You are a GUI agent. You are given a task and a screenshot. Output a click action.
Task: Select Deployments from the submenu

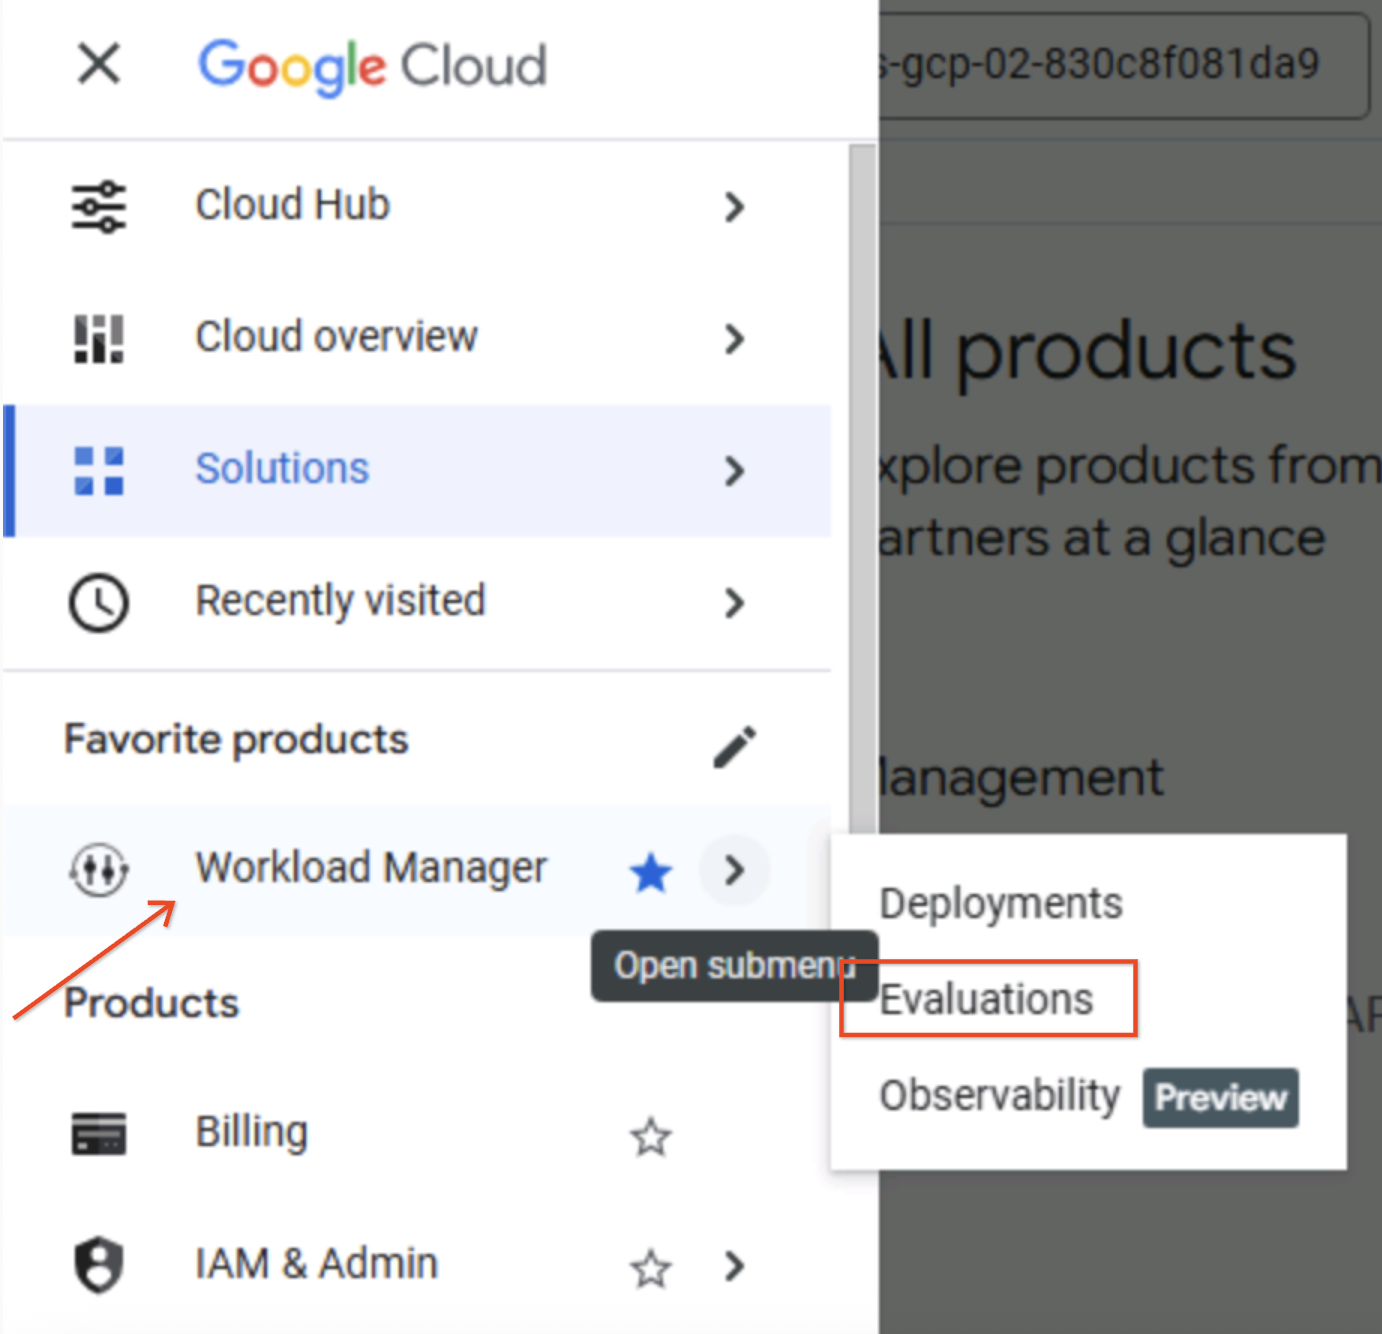click(1000, 902)
